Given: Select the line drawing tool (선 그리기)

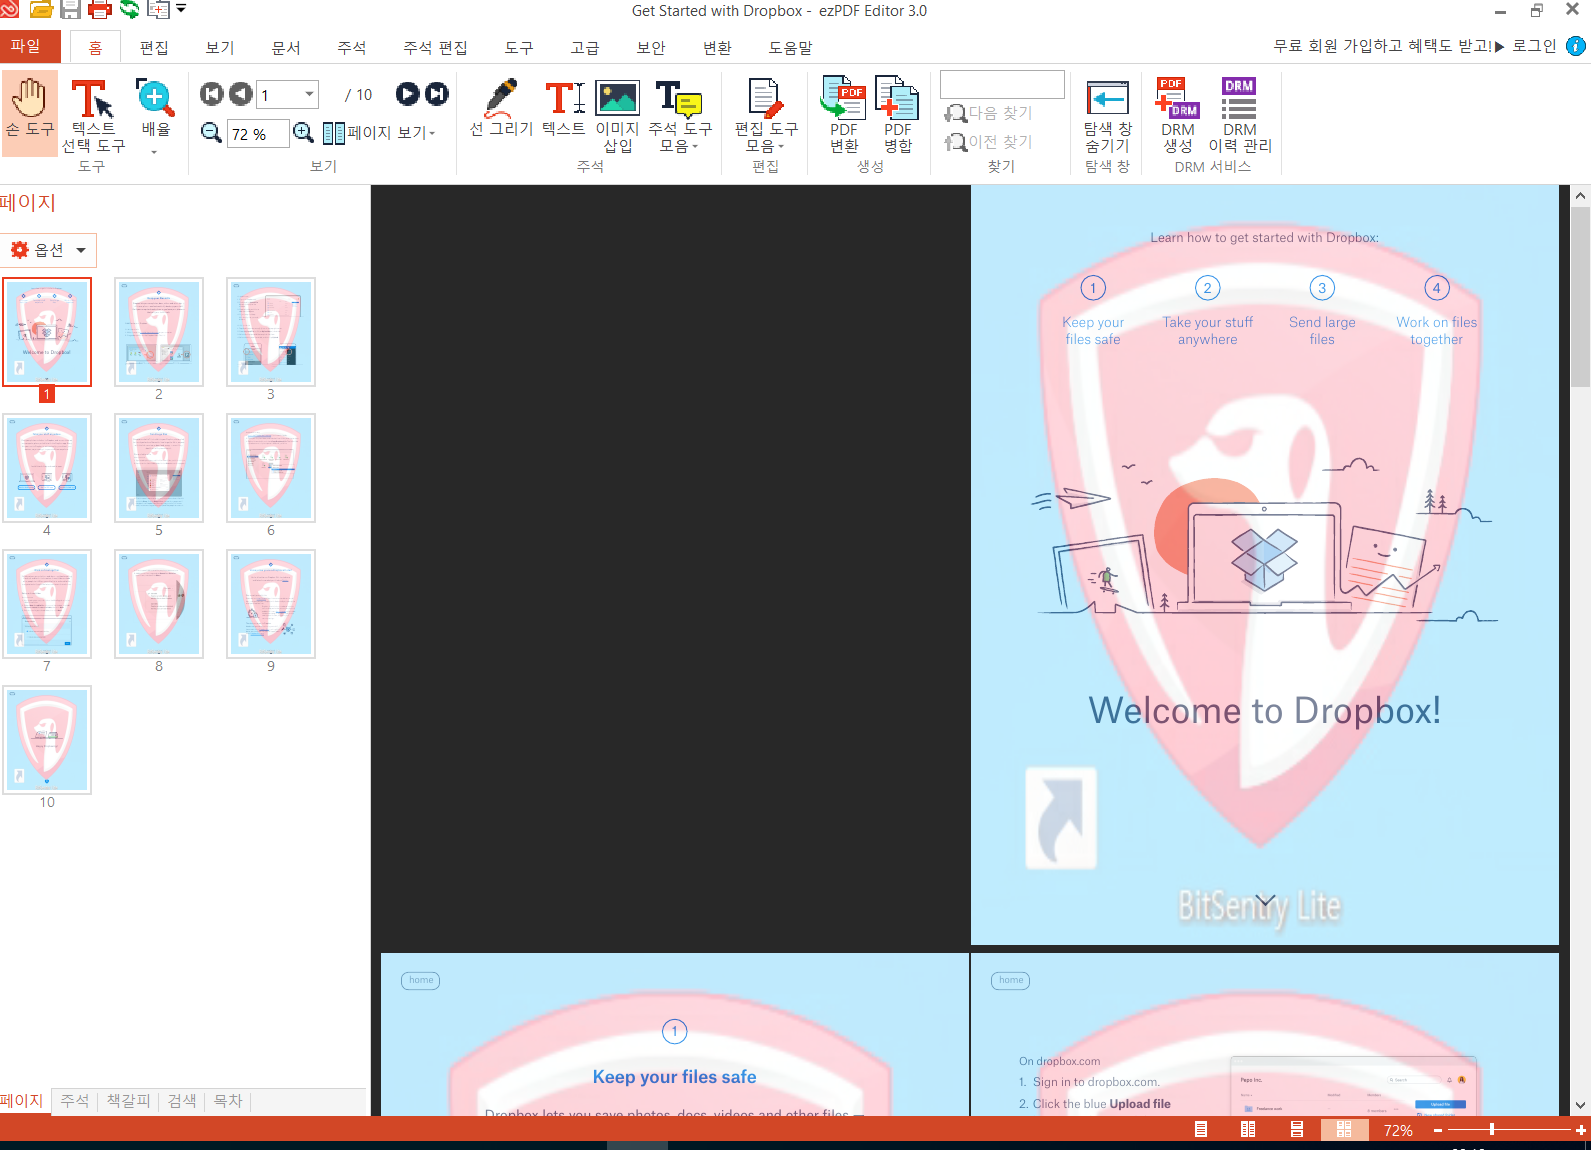Looking at the screenshot, I should pos(501,108).
